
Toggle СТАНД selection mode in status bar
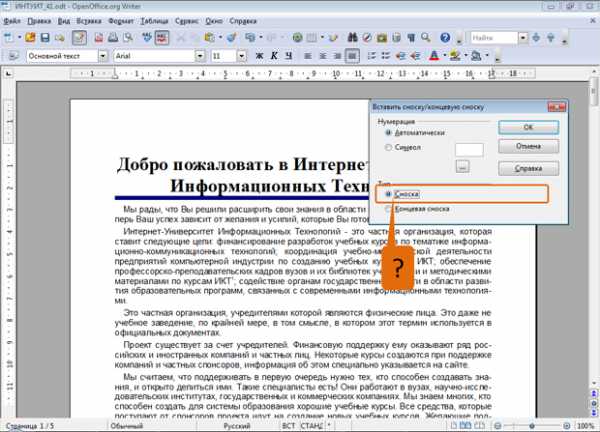311,426
